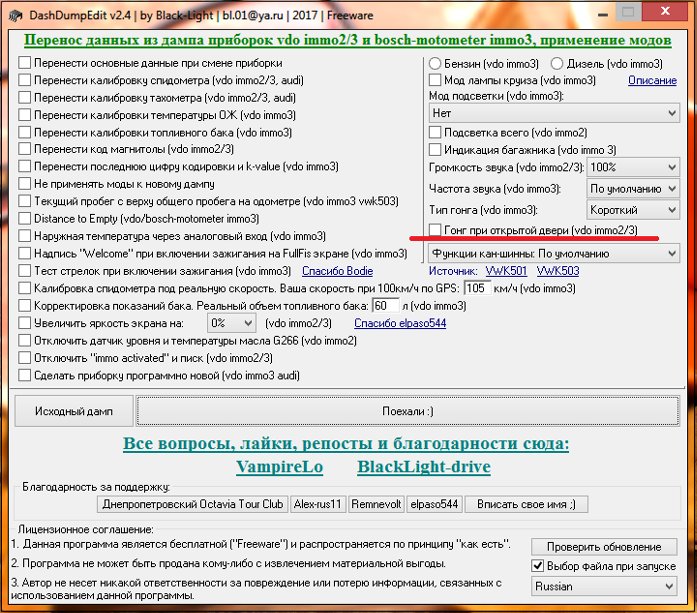The height and width of the screenshot is (613, 697).
Task: Check the 'Distance to Empty' option
Action: point(24,218)
